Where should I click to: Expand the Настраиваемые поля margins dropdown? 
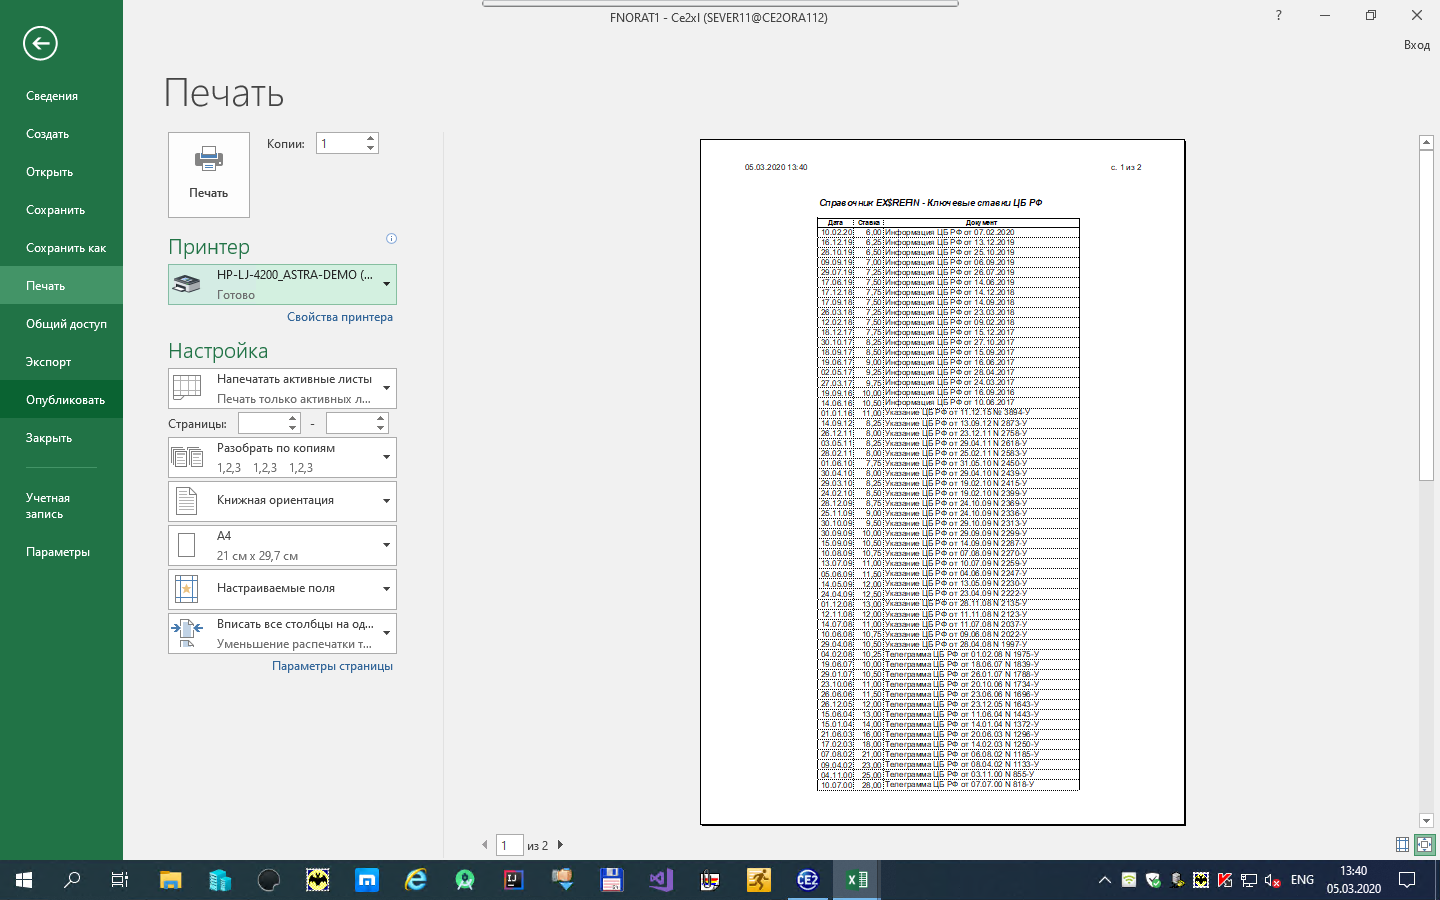pos(282,589)
